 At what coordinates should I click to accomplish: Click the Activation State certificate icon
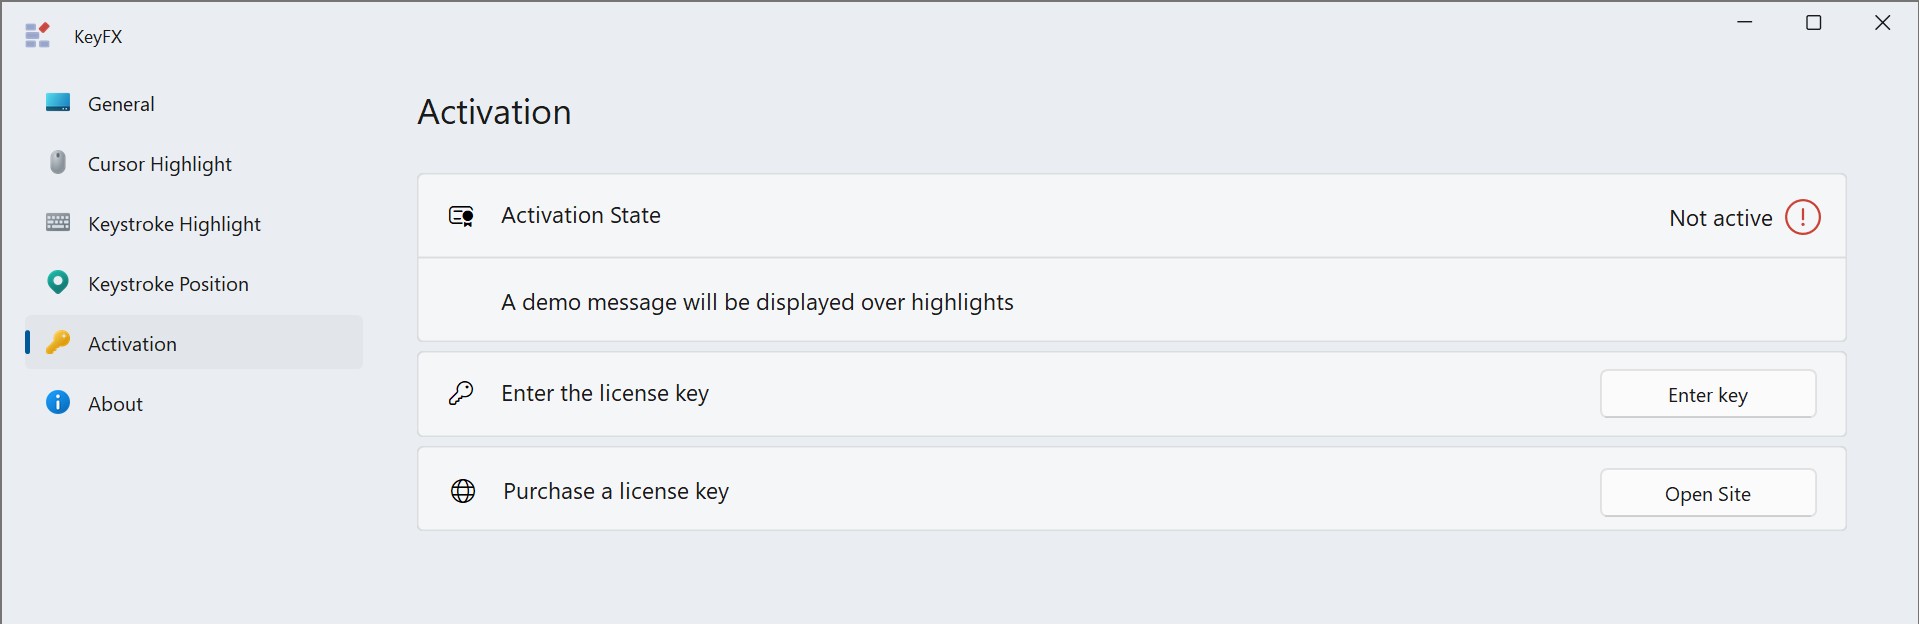(x=461, y=216)
